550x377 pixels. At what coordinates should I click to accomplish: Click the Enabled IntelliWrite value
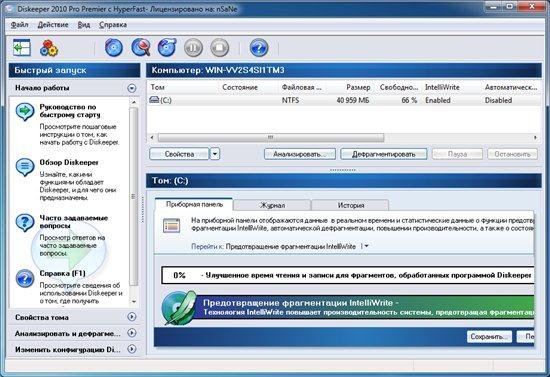tap(438, 100)
